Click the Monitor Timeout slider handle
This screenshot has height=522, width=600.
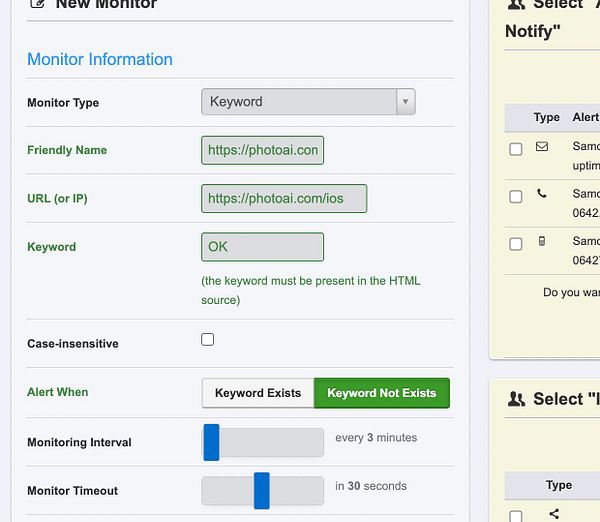262,490
